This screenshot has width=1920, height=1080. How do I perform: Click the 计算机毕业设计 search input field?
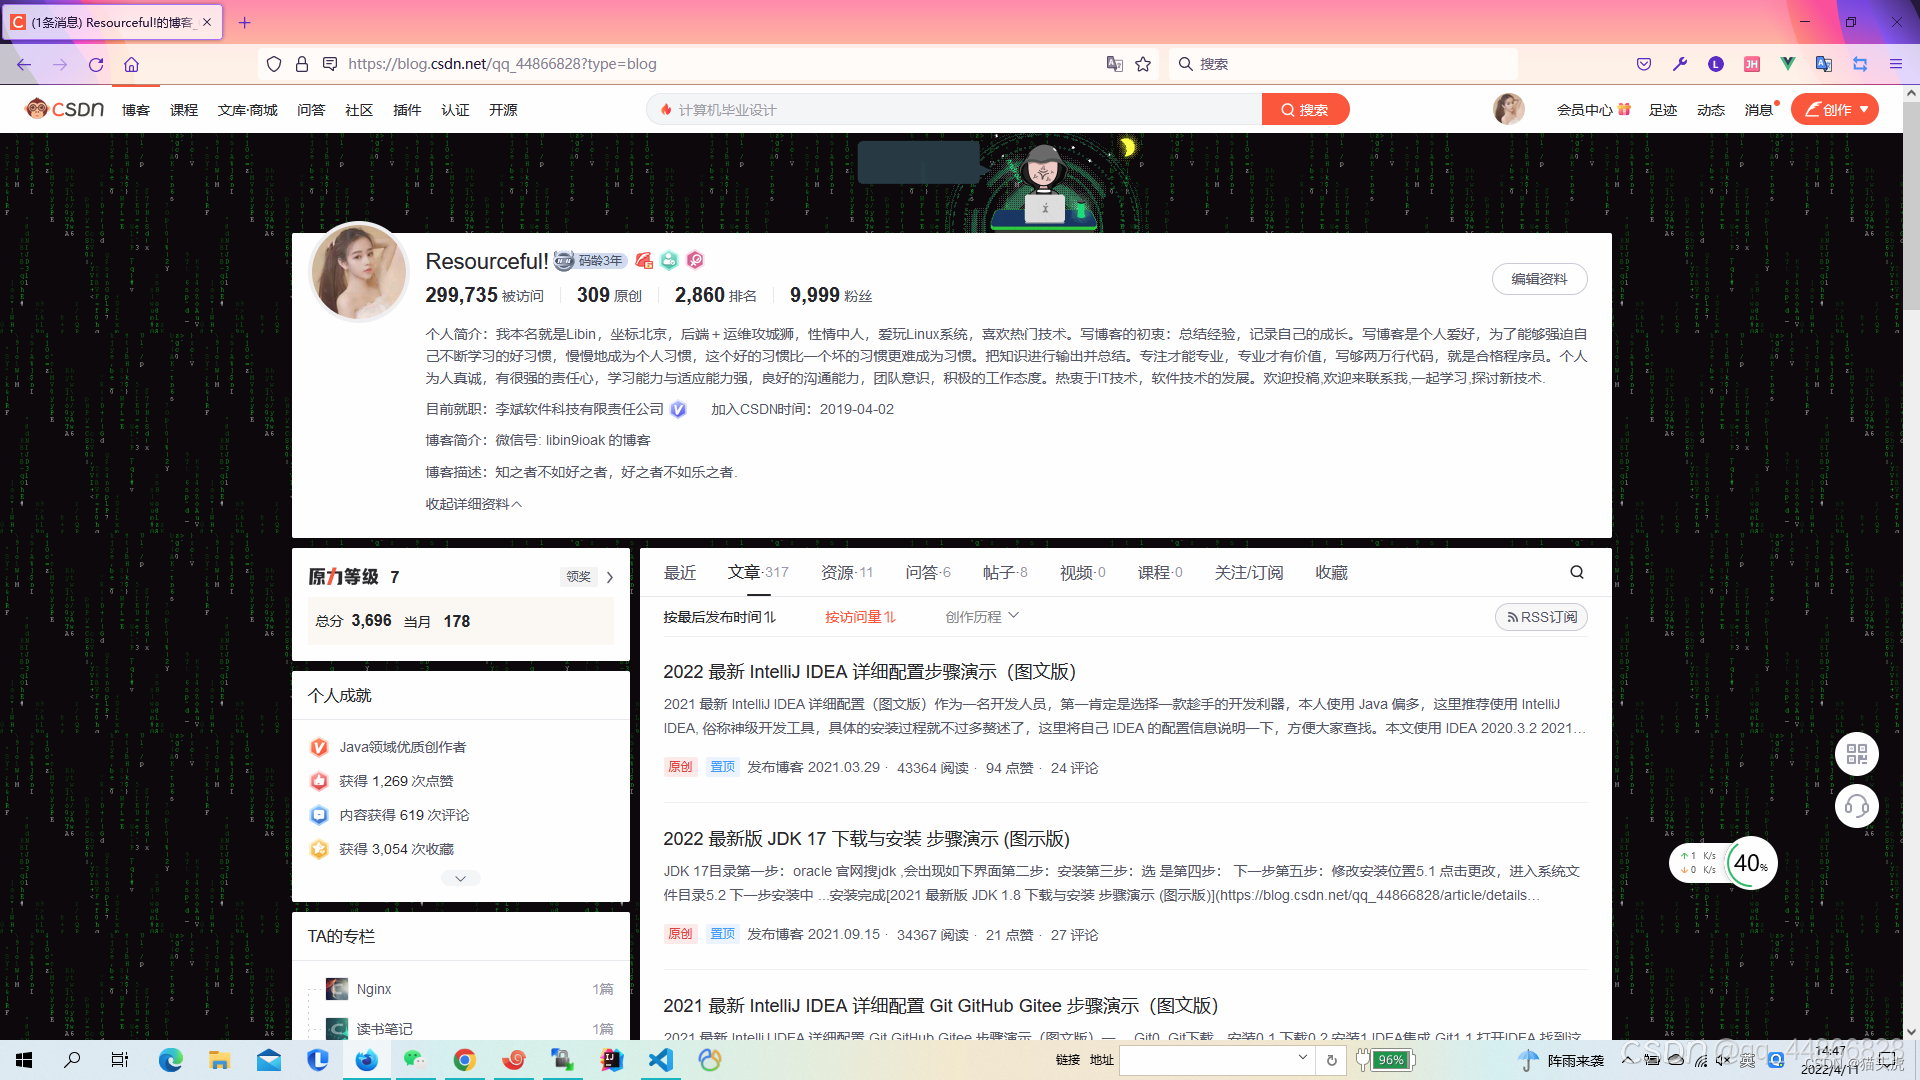(950, 109)
